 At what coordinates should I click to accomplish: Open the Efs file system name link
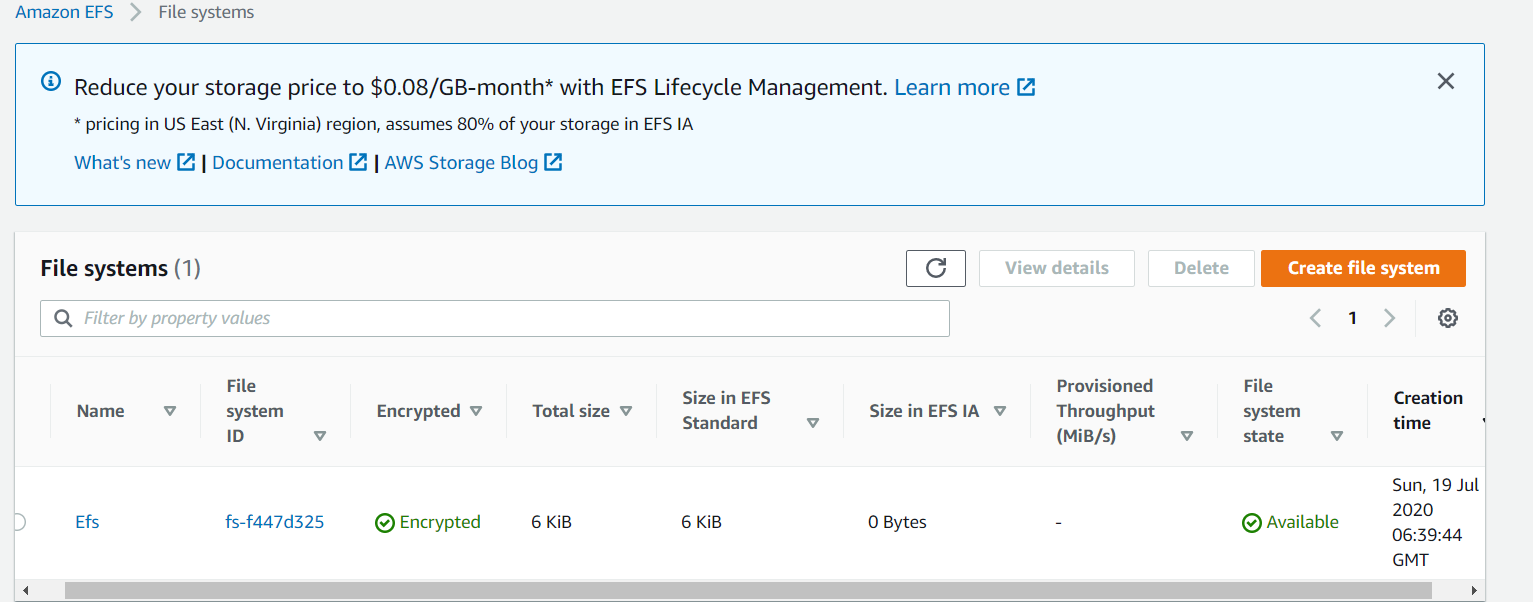(87, 522)
